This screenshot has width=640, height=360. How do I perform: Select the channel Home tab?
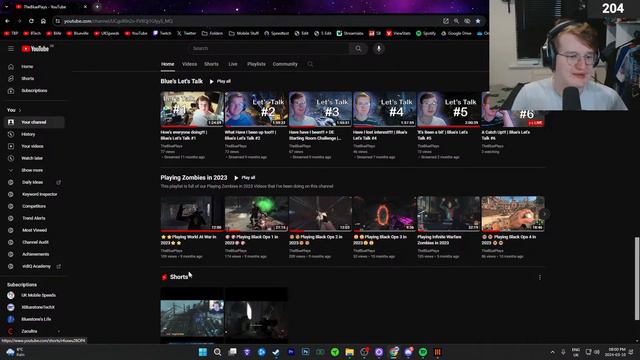click(x=167, y=64)
